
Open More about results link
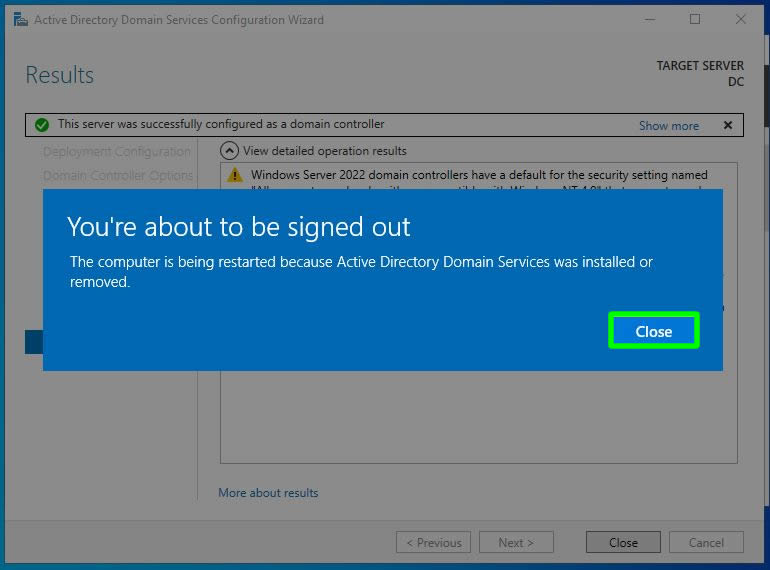point(268,493)
